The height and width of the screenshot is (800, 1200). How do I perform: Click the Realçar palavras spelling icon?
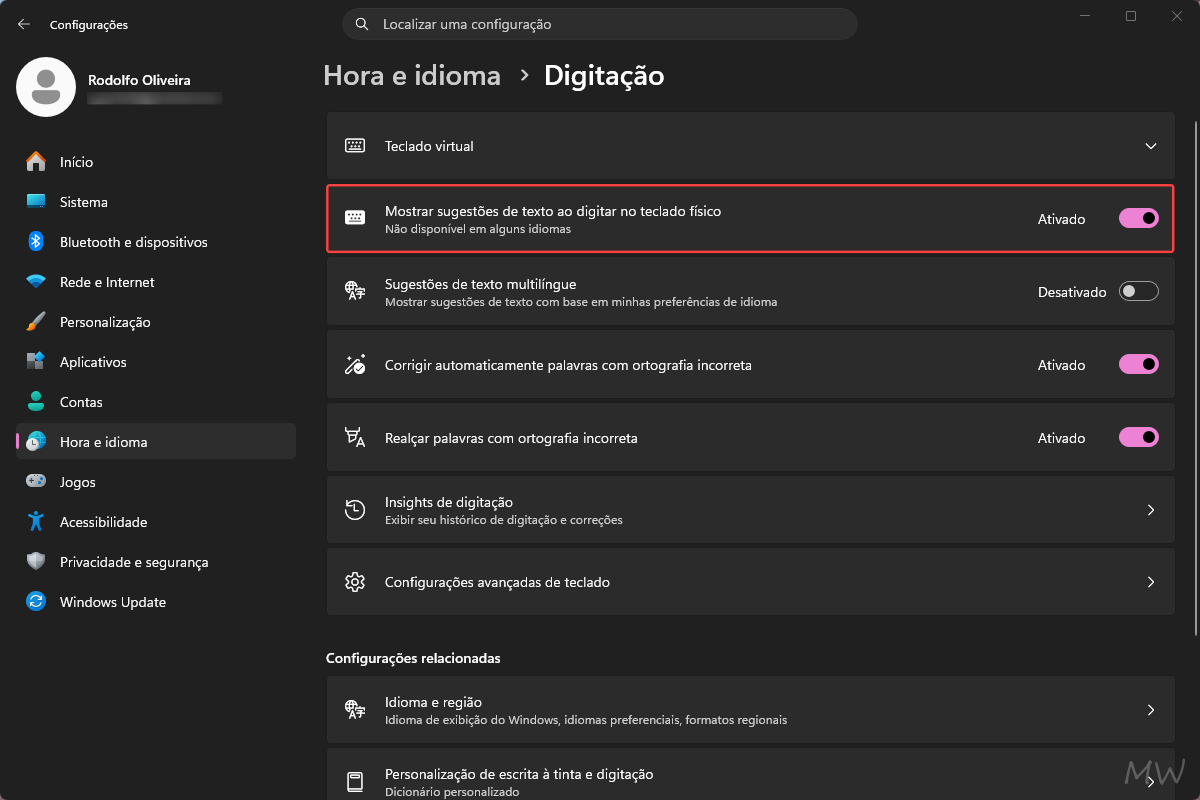pyautogui.click(x=355, y=438)
